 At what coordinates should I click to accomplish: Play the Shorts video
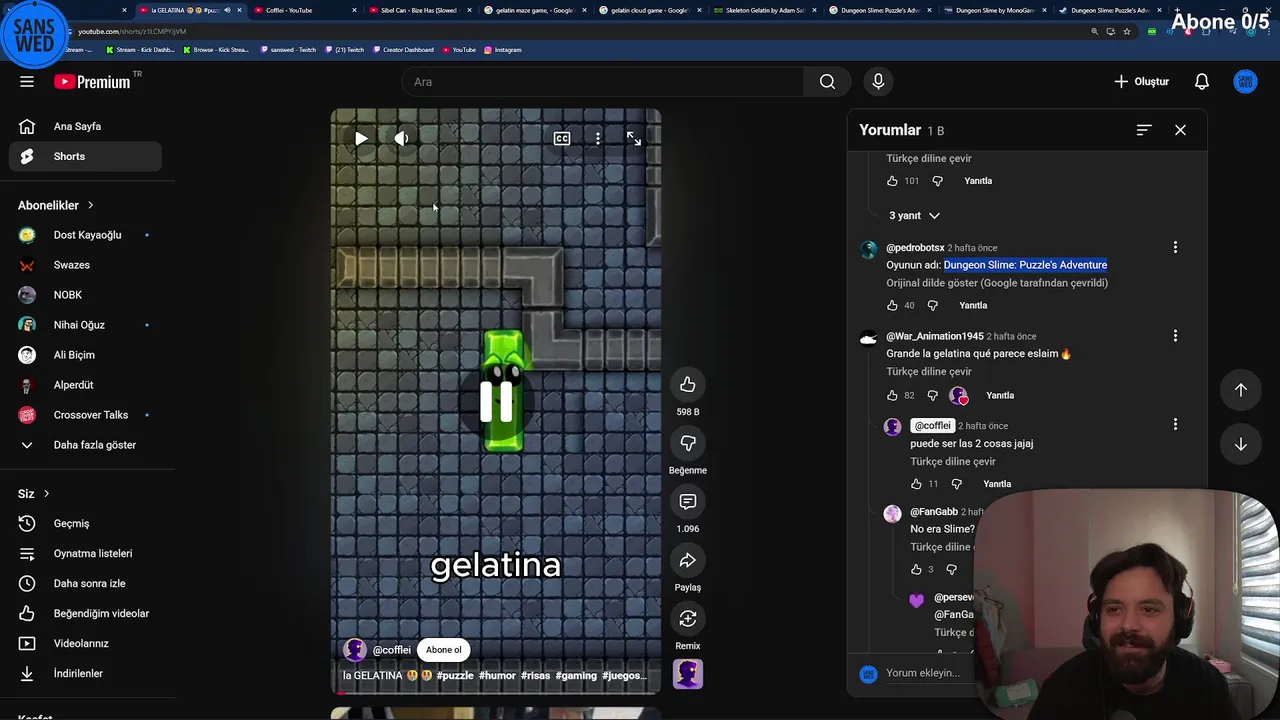pos(361,139)
